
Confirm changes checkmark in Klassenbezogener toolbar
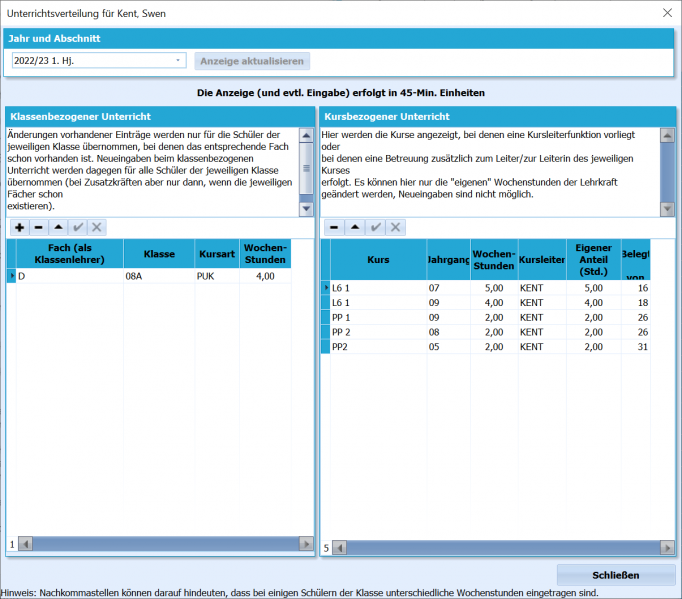click(78, 227)
